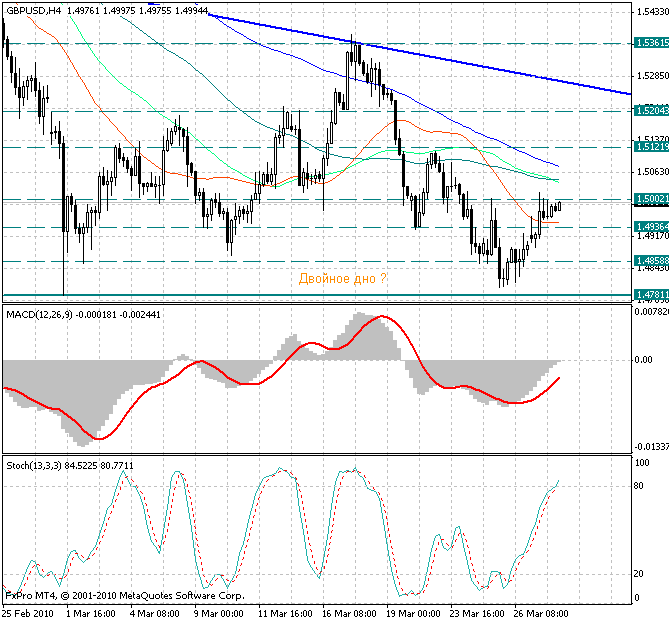The image size is (669, 621).
Task: Click the MACD 0.00 axis value
Action: [643, 360]
